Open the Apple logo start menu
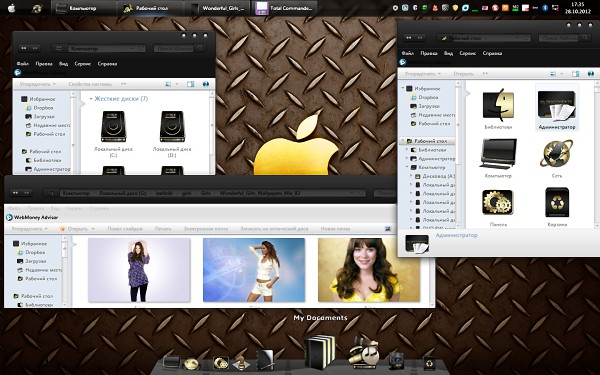Image resolution: width=600 pixels, height=375 pixels. (11, 8)
